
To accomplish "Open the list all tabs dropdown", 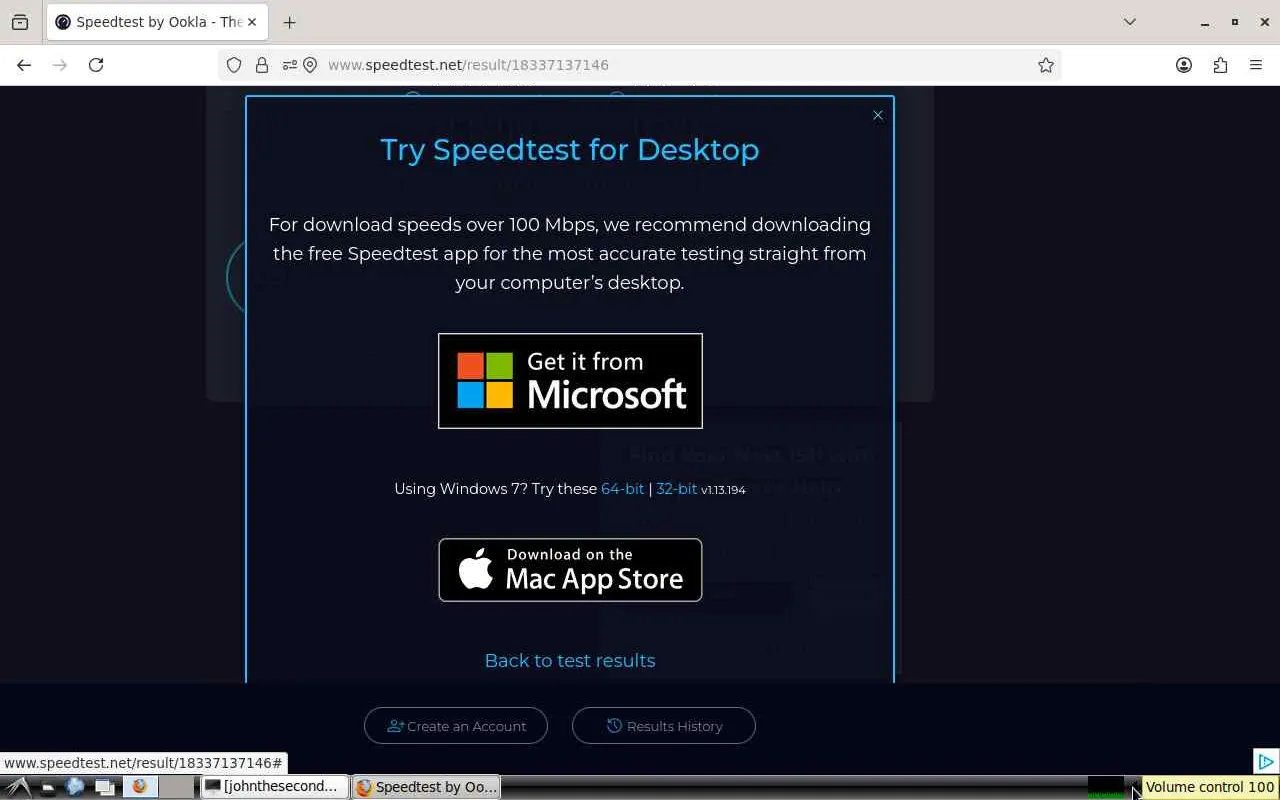I will click(x=1130, y=22).
